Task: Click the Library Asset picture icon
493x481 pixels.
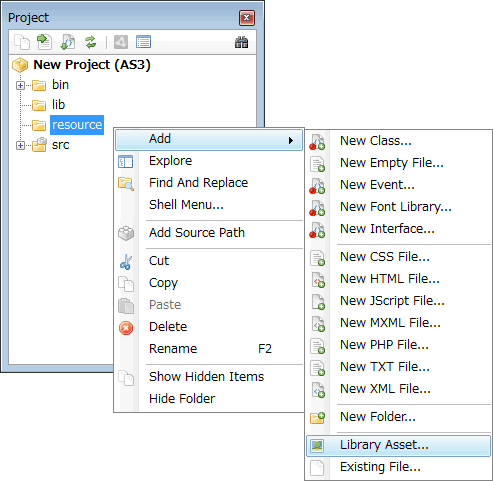Action: pyautogui.click(x=317, y=446)
